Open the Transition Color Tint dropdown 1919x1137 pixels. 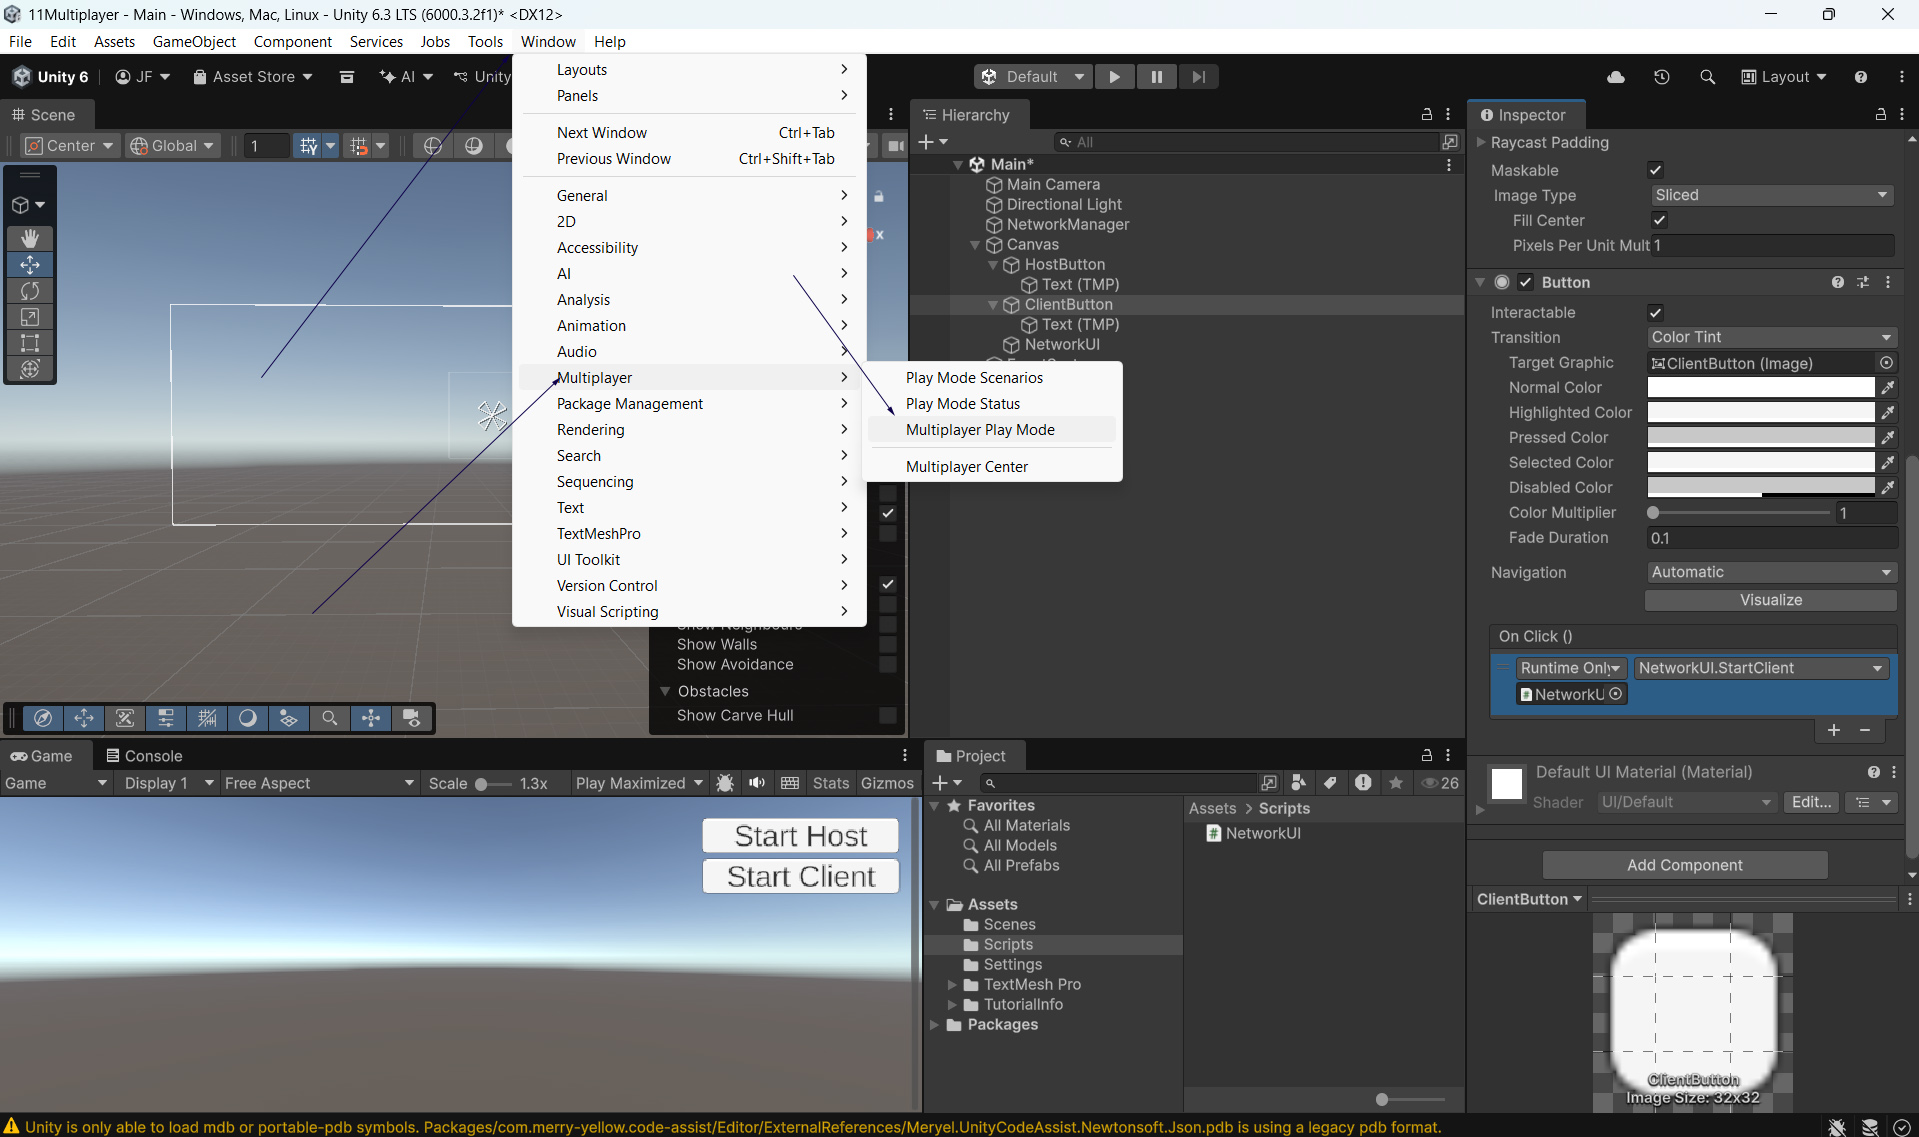1770,338
